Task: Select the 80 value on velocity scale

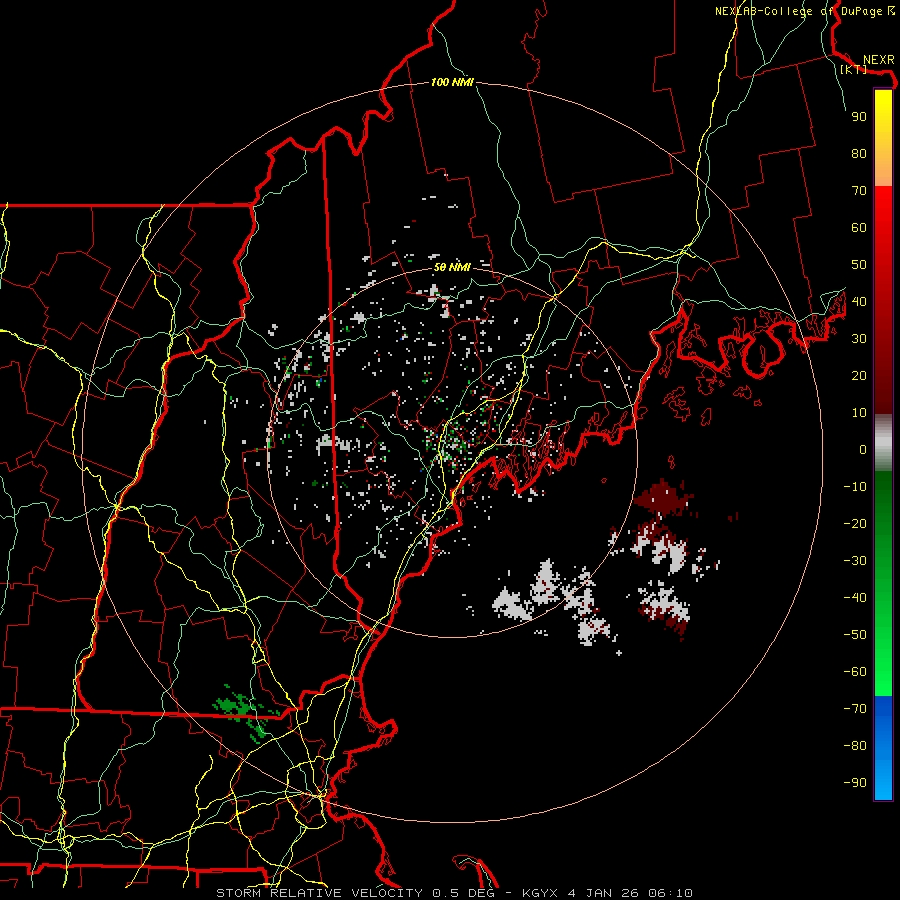Action: (x=859, y=154)
